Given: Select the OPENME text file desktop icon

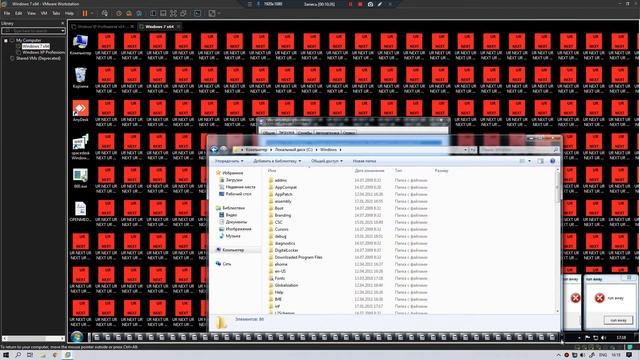Looking at the screenshot, I should click(80, 211).
